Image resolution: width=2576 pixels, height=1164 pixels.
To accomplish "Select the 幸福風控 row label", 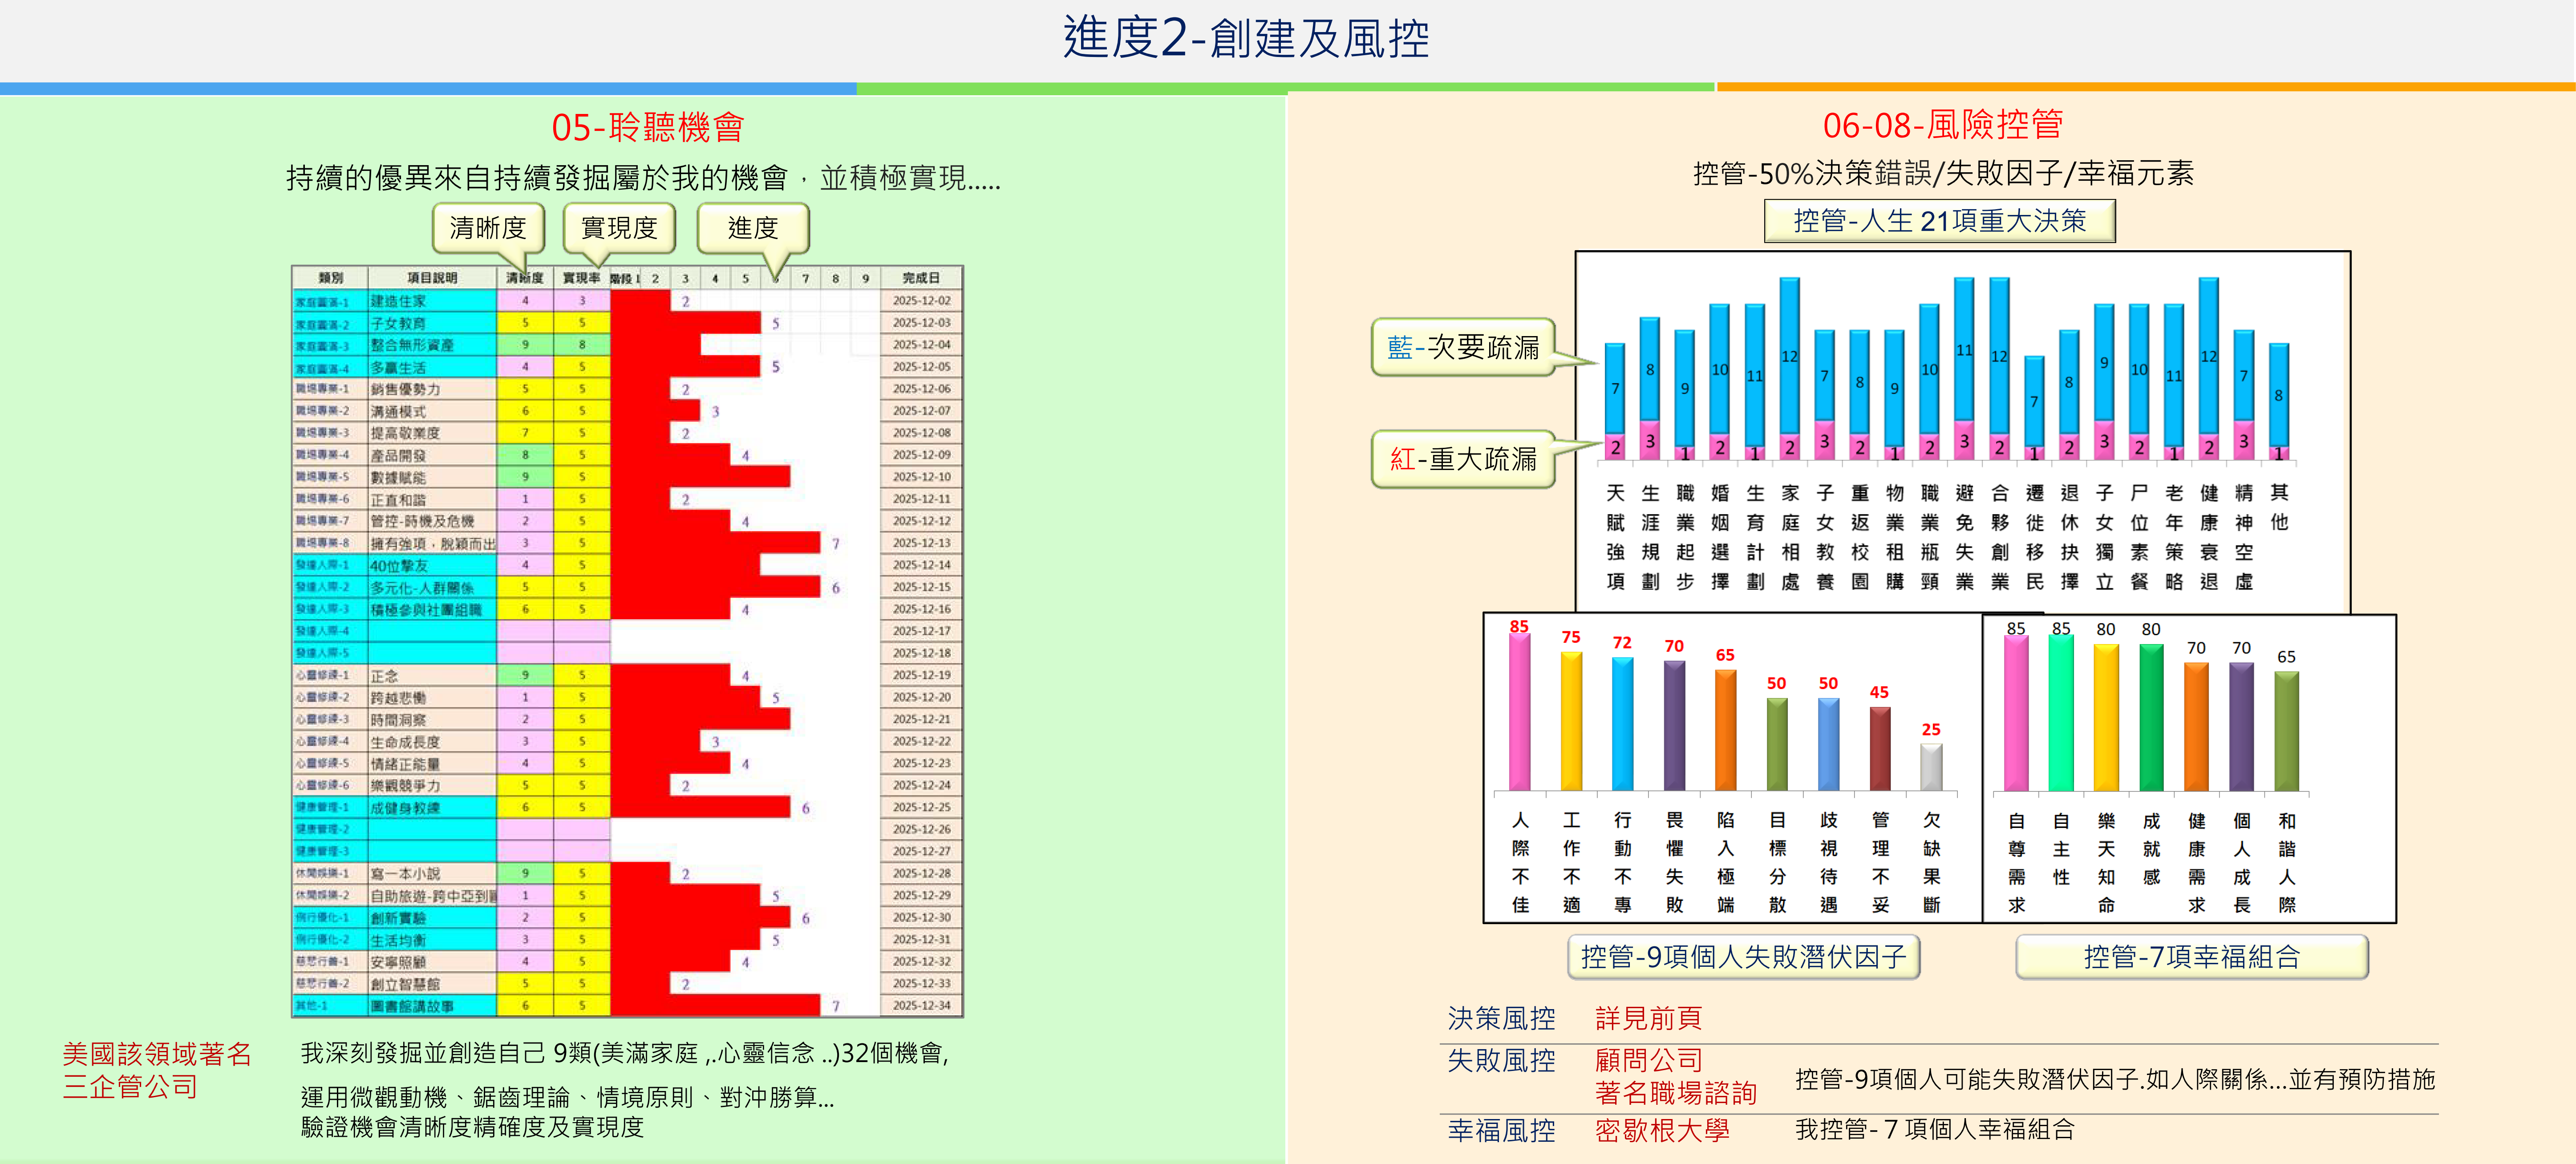I will tap(1501, 1131).
